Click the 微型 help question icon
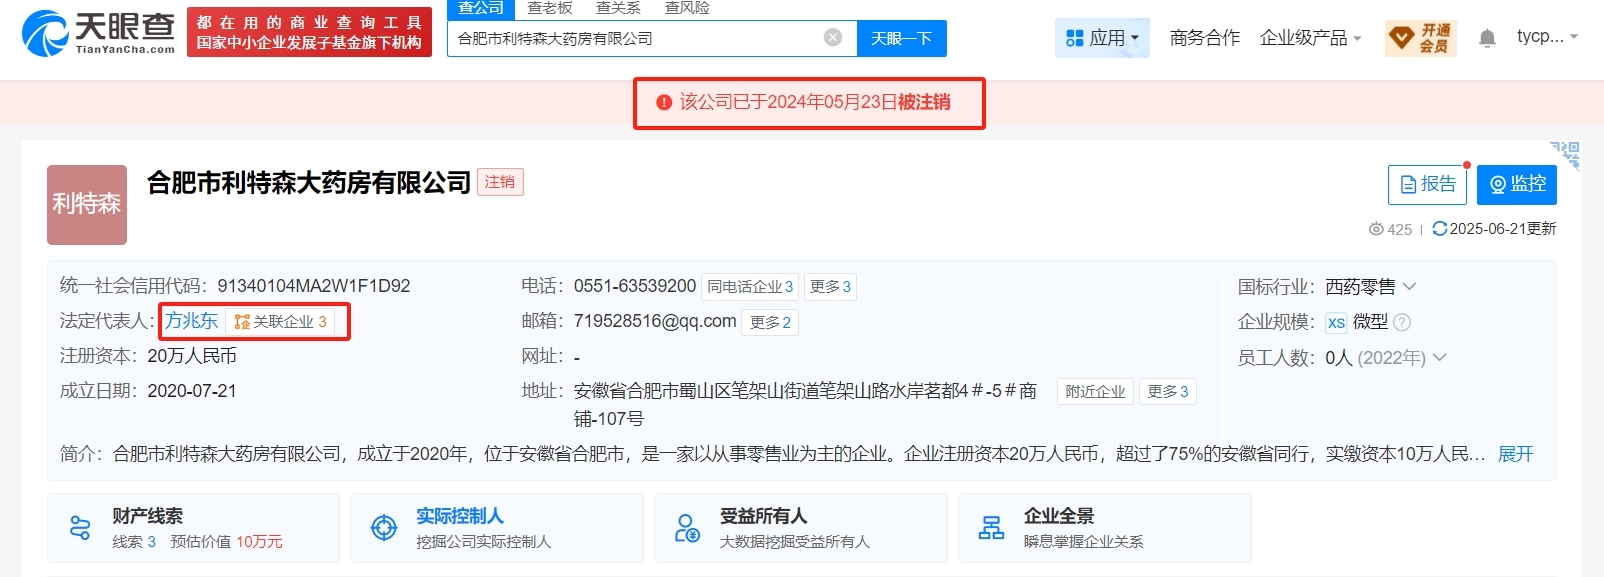Image resolution: width=1604 pixels, height=577 pixels. pyautogui.click(x=1402, y=322)
